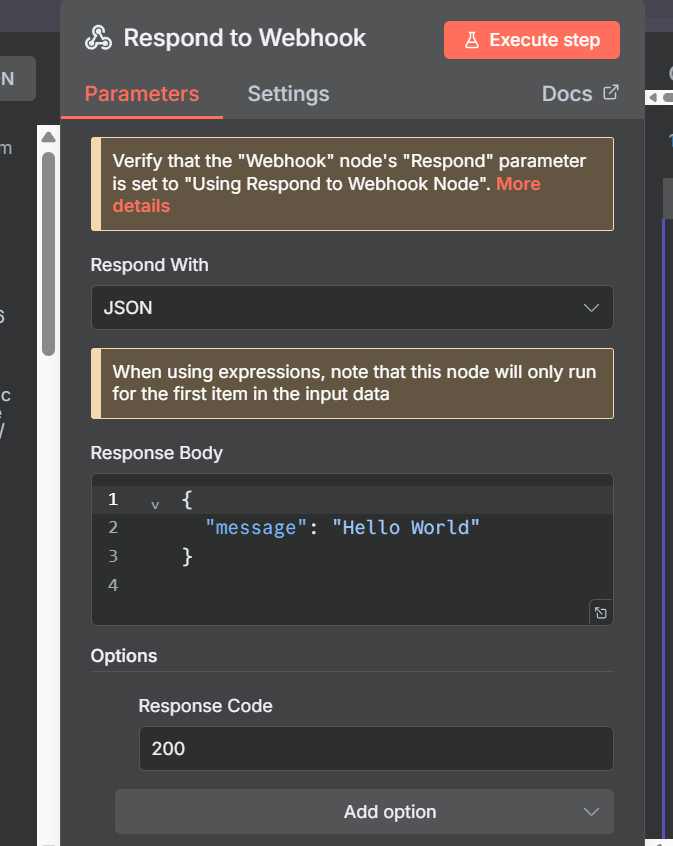Viewport: 673px width, 846px height.
Task: Click the left panel vertical scrollbar thumb
Action: 48,250
